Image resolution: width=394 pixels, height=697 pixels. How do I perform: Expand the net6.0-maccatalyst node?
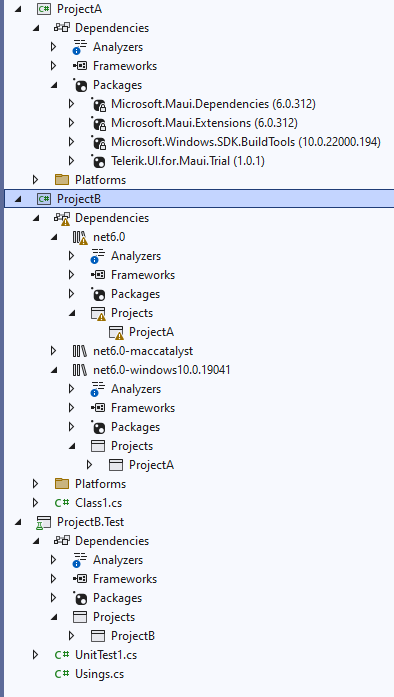point(53,351)
